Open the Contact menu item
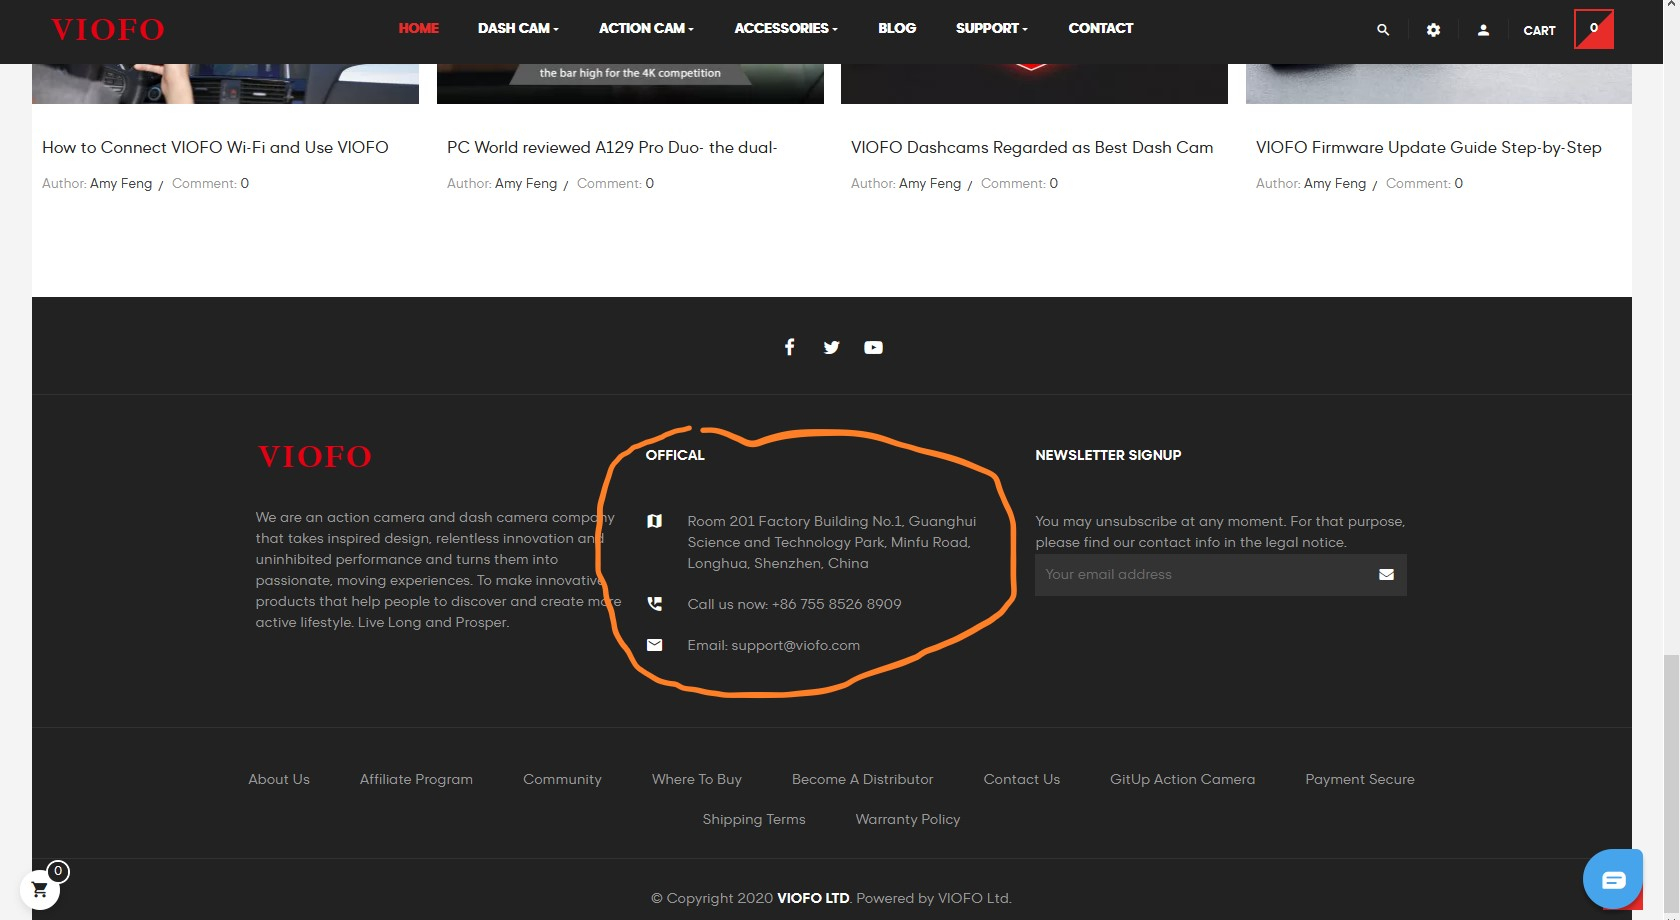1680x920 pixels. pos(1100,28)
